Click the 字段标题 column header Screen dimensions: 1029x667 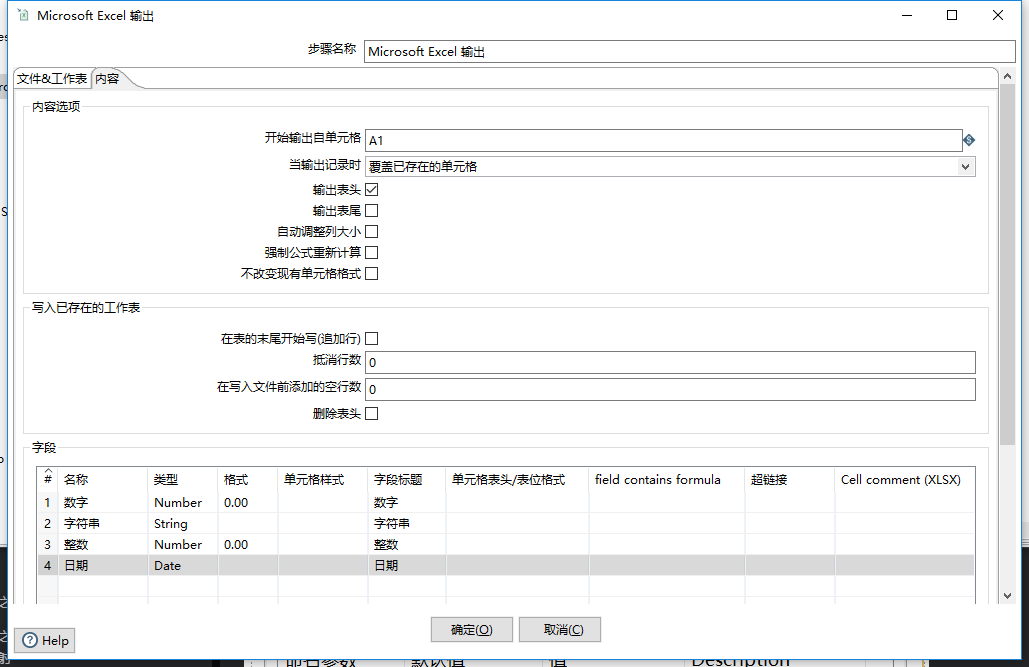407,480
